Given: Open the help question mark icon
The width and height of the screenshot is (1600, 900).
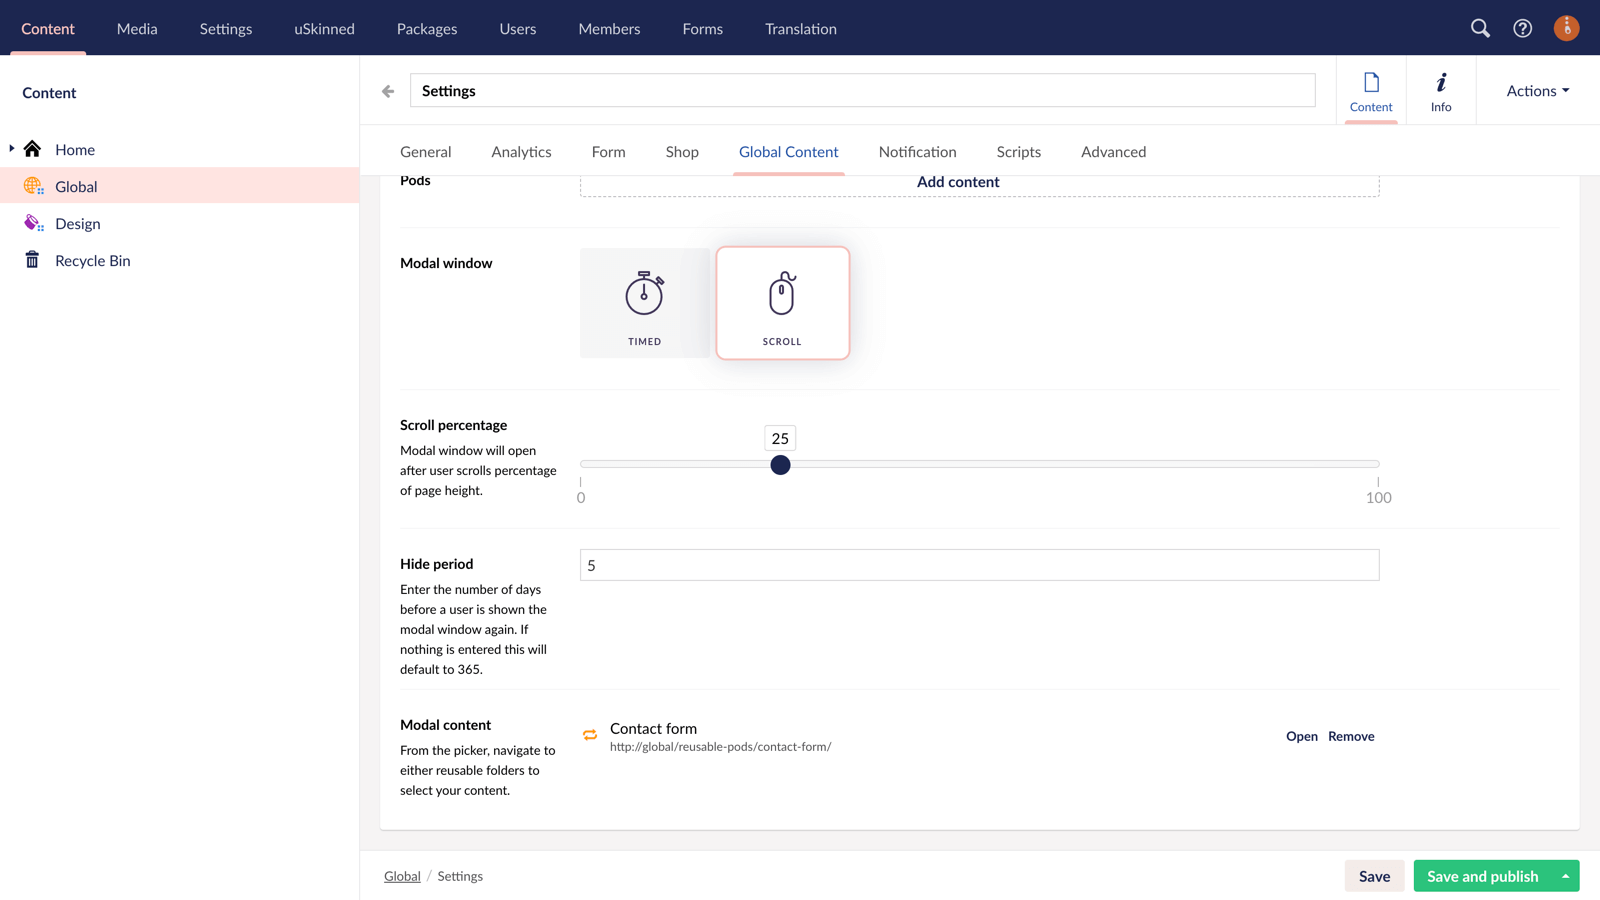Looking at the screenshot, I should [1522, 28].
